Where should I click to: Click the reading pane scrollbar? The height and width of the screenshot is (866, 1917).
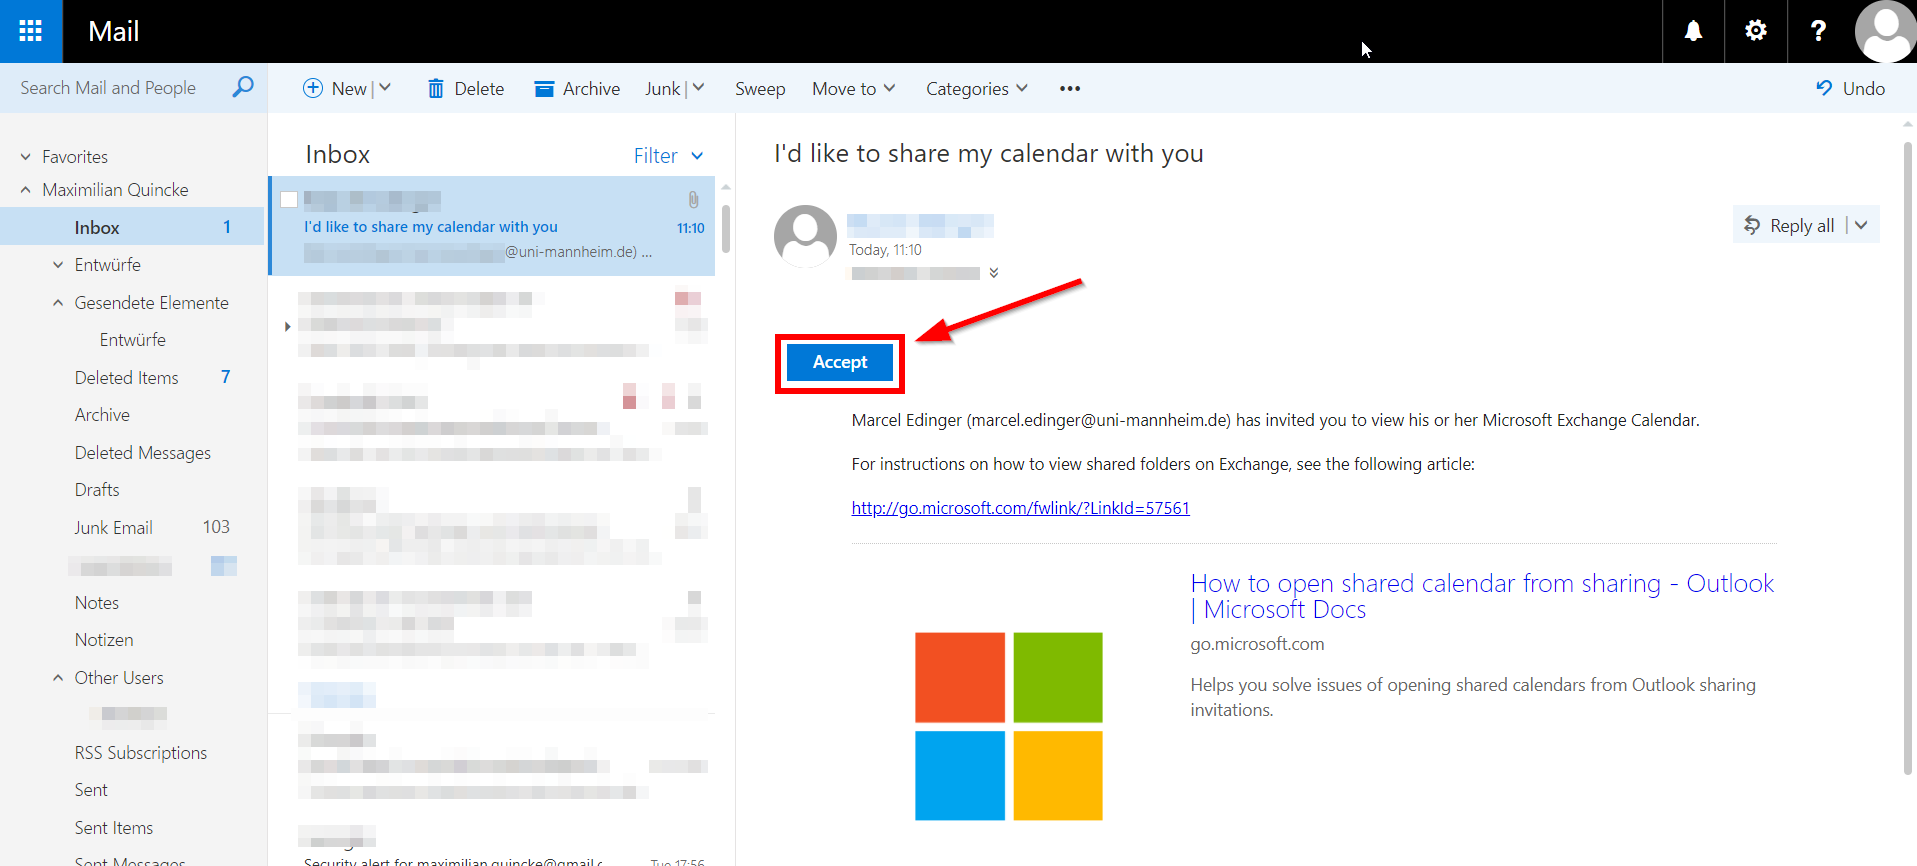(x=1908, y=458)
